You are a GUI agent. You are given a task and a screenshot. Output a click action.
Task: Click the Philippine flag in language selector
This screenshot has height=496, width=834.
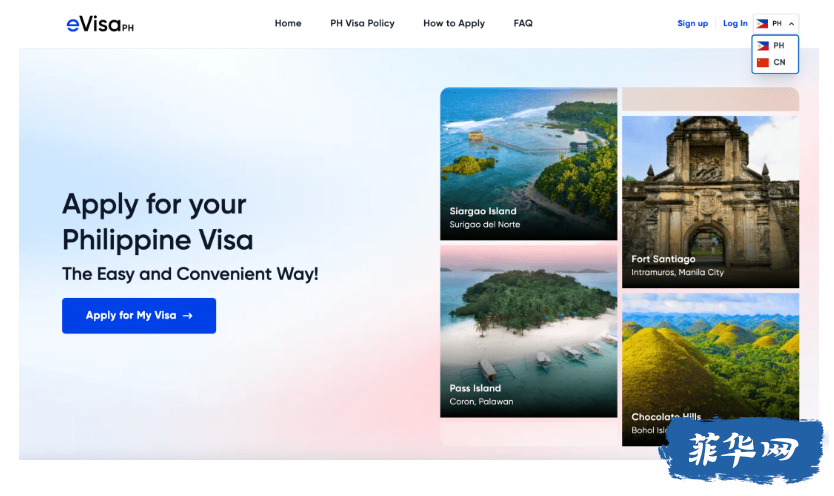[x=762, y=23]
